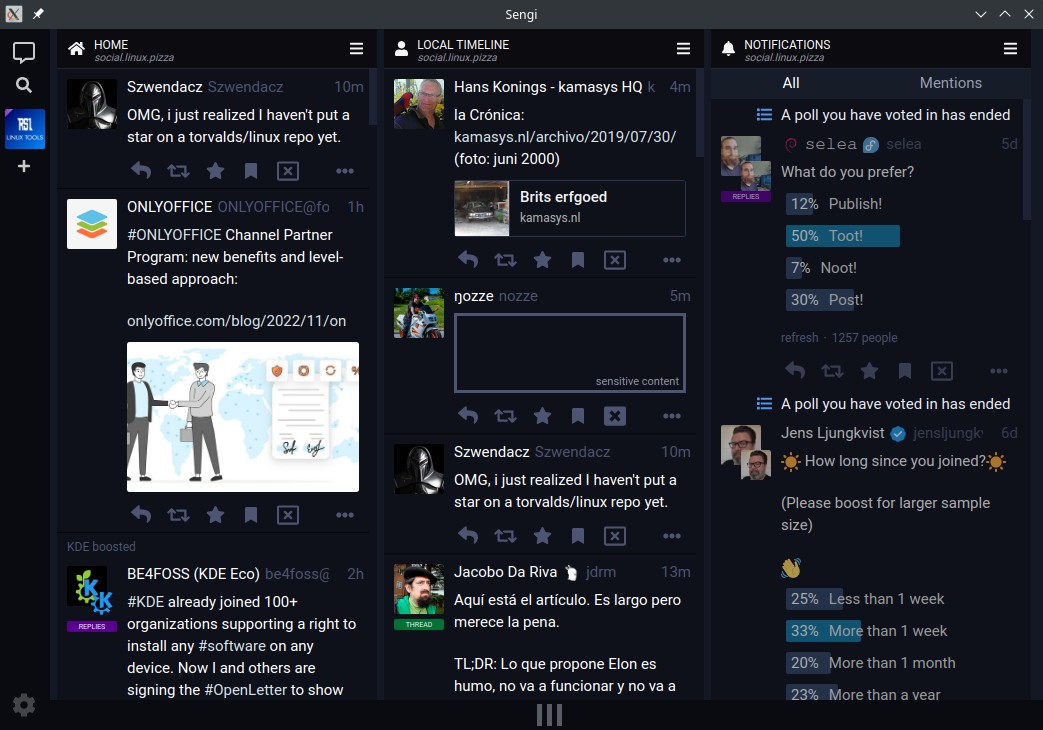The height and width of the screenshot is (730, 1043).
Task: Open Sengi settings gear
Action: (24, 705)
